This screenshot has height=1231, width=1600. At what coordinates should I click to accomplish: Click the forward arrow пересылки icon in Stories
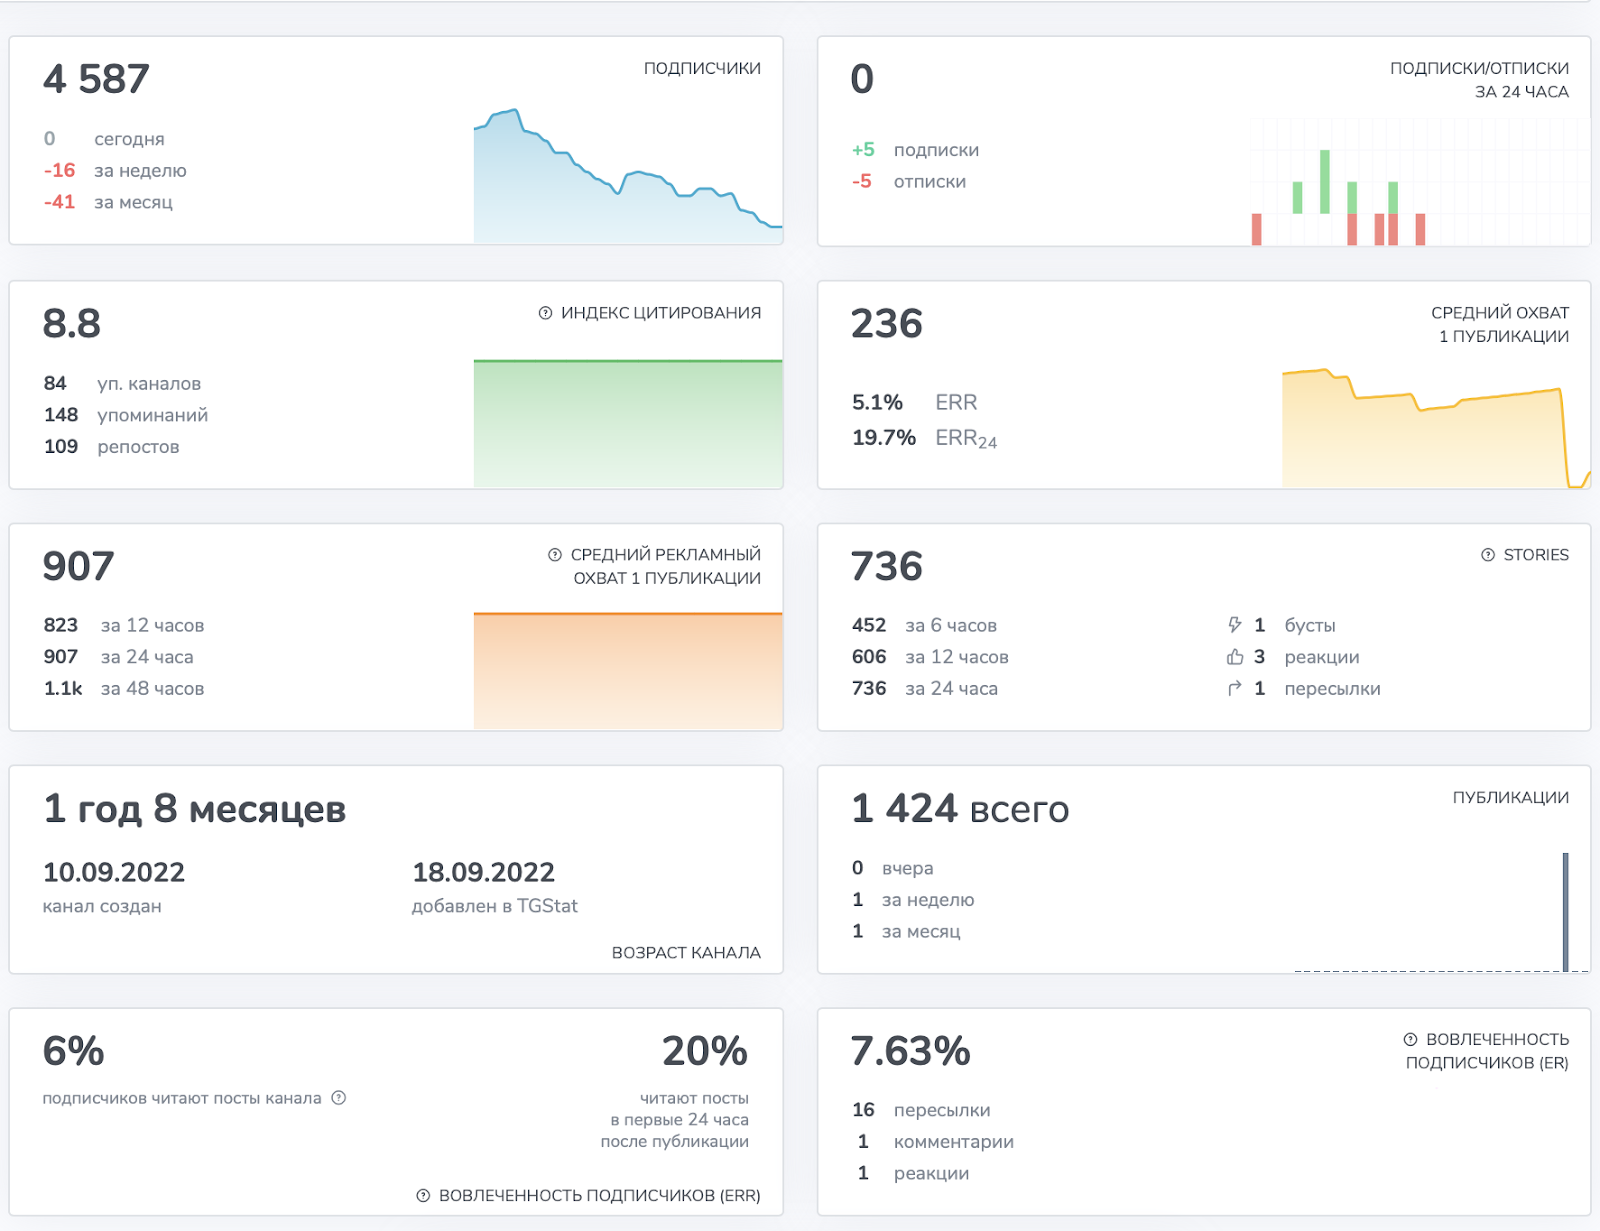pyautogui.click(x=1235, y=688)
